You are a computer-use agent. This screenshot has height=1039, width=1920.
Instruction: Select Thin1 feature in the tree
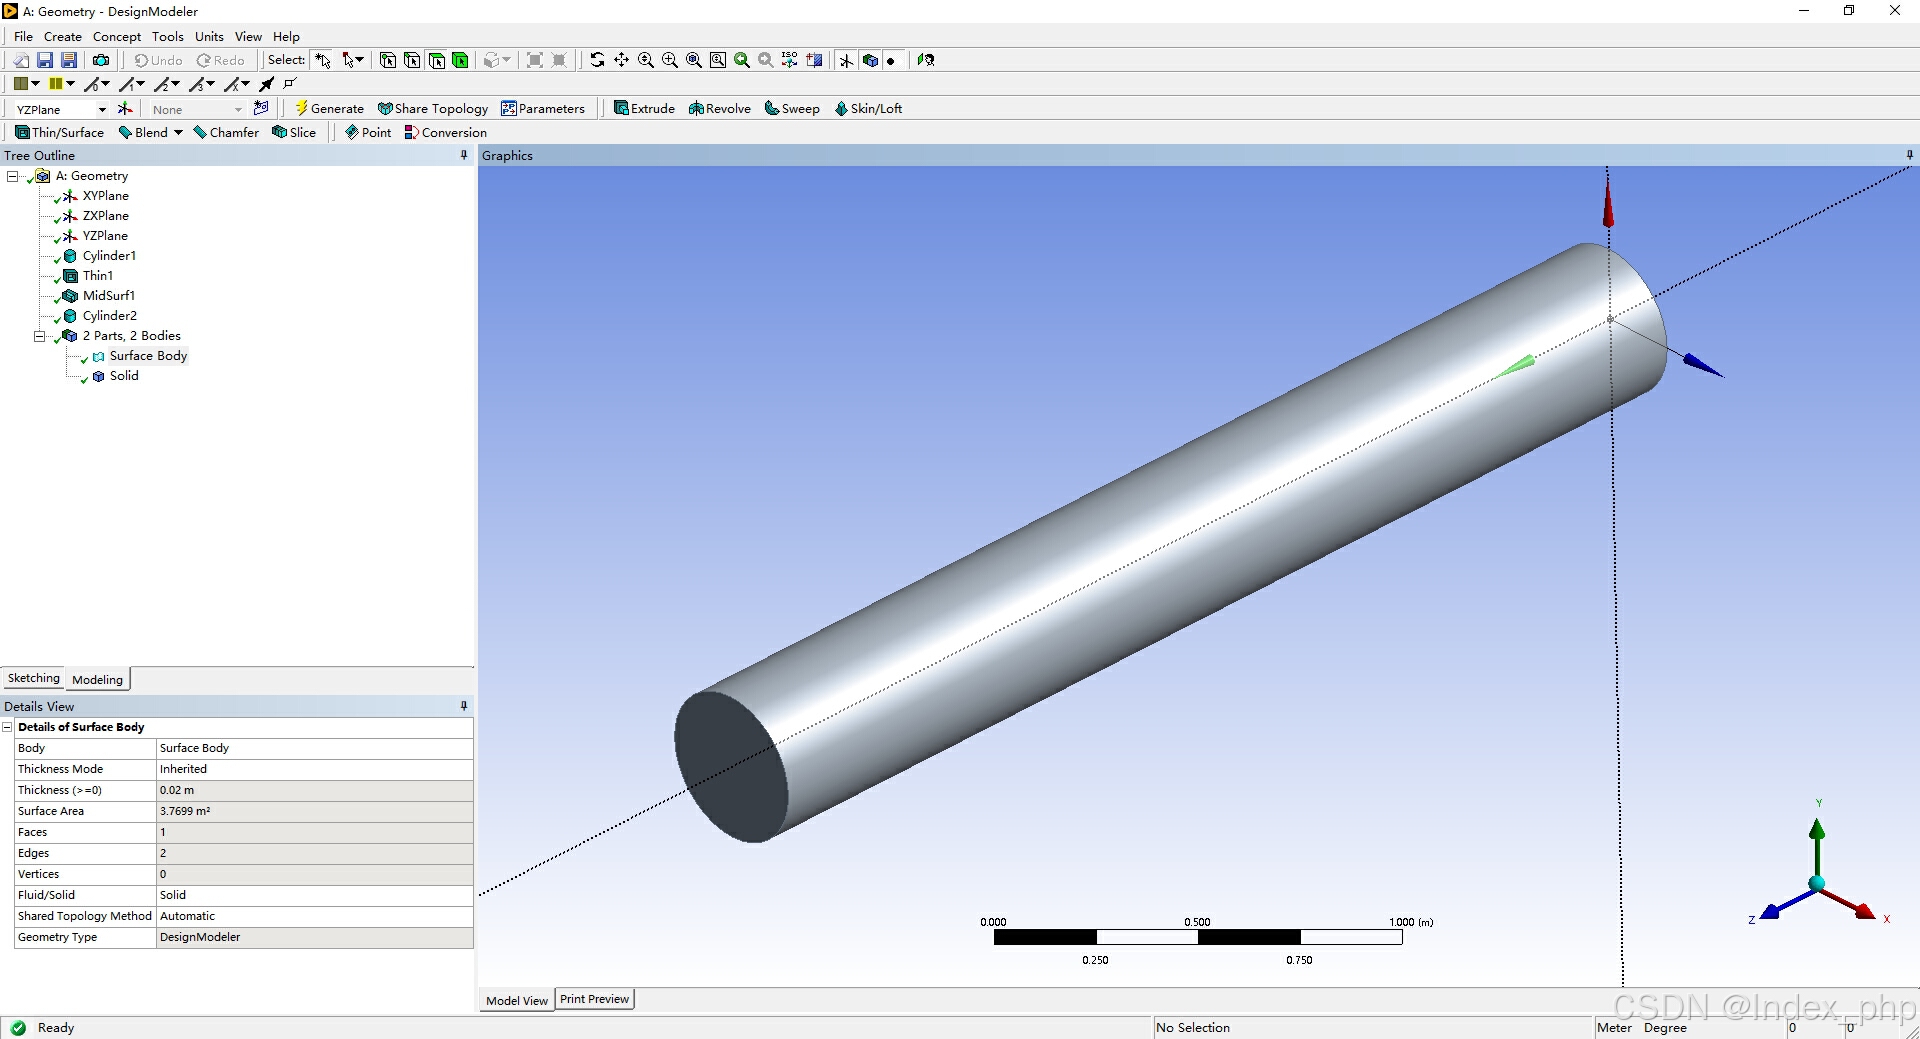click(98, 276)
